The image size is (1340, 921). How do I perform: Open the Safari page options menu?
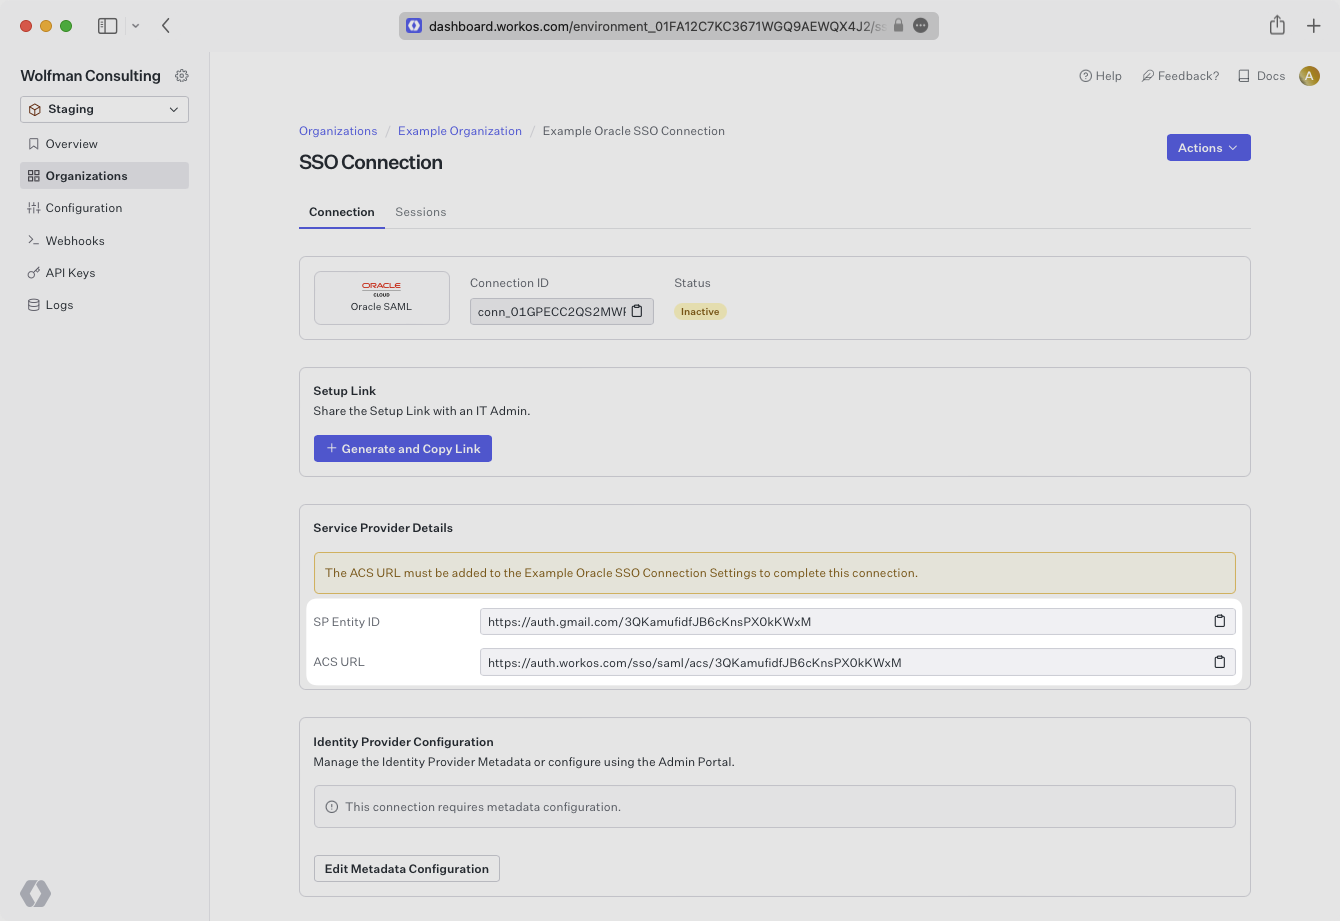[x=920, y=25]
